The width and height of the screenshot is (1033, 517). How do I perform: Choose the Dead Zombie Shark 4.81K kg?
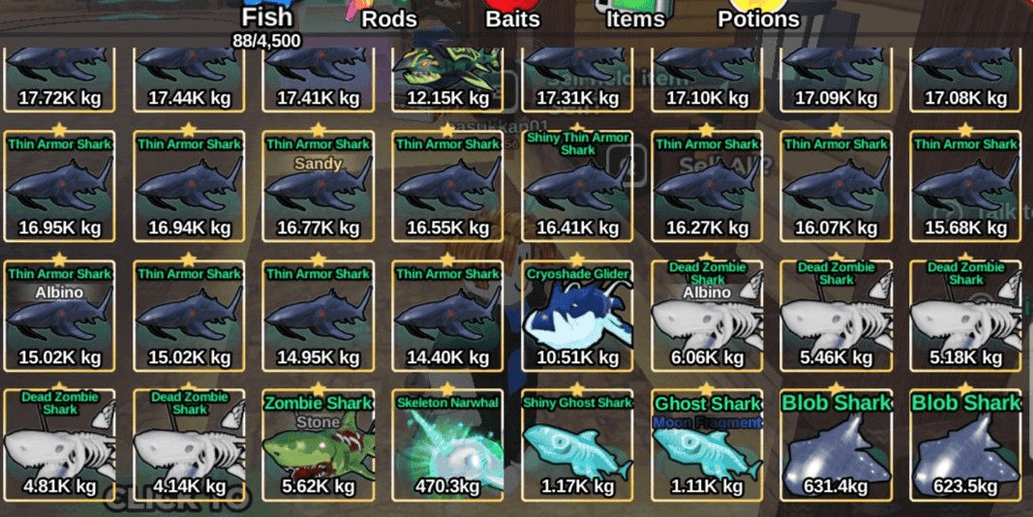click(x=59, y=446)
